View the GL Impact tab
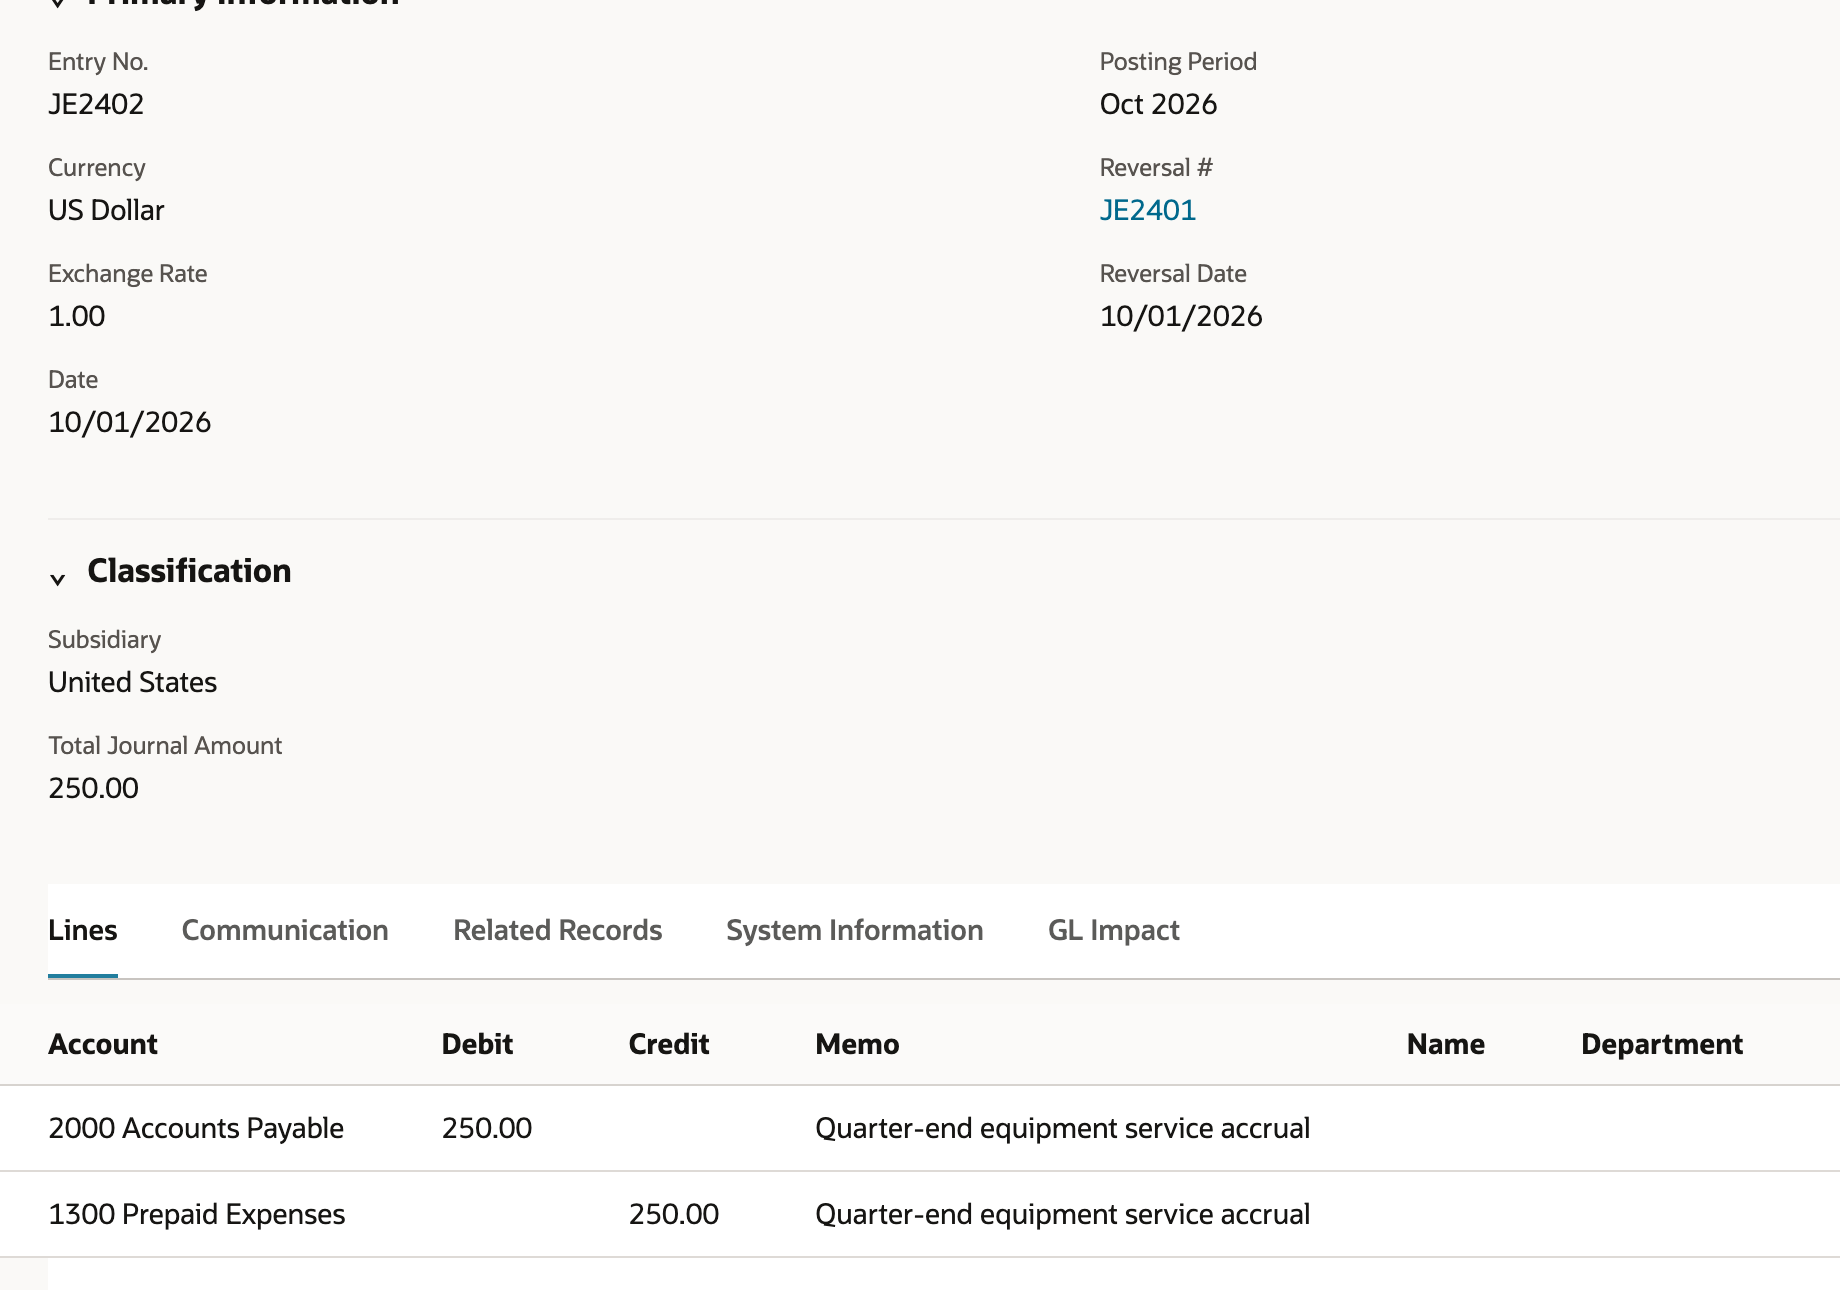Screen dimensions: 1840x1290 (1114, 930)
